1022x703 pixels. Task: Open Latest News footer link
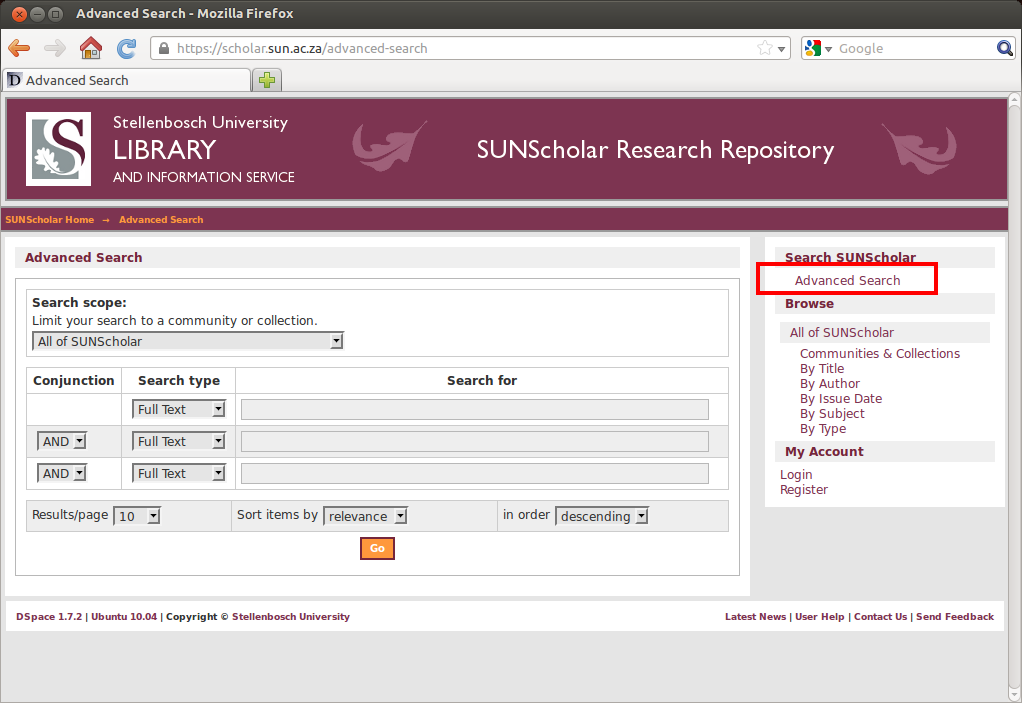click(x=755, y=616)
